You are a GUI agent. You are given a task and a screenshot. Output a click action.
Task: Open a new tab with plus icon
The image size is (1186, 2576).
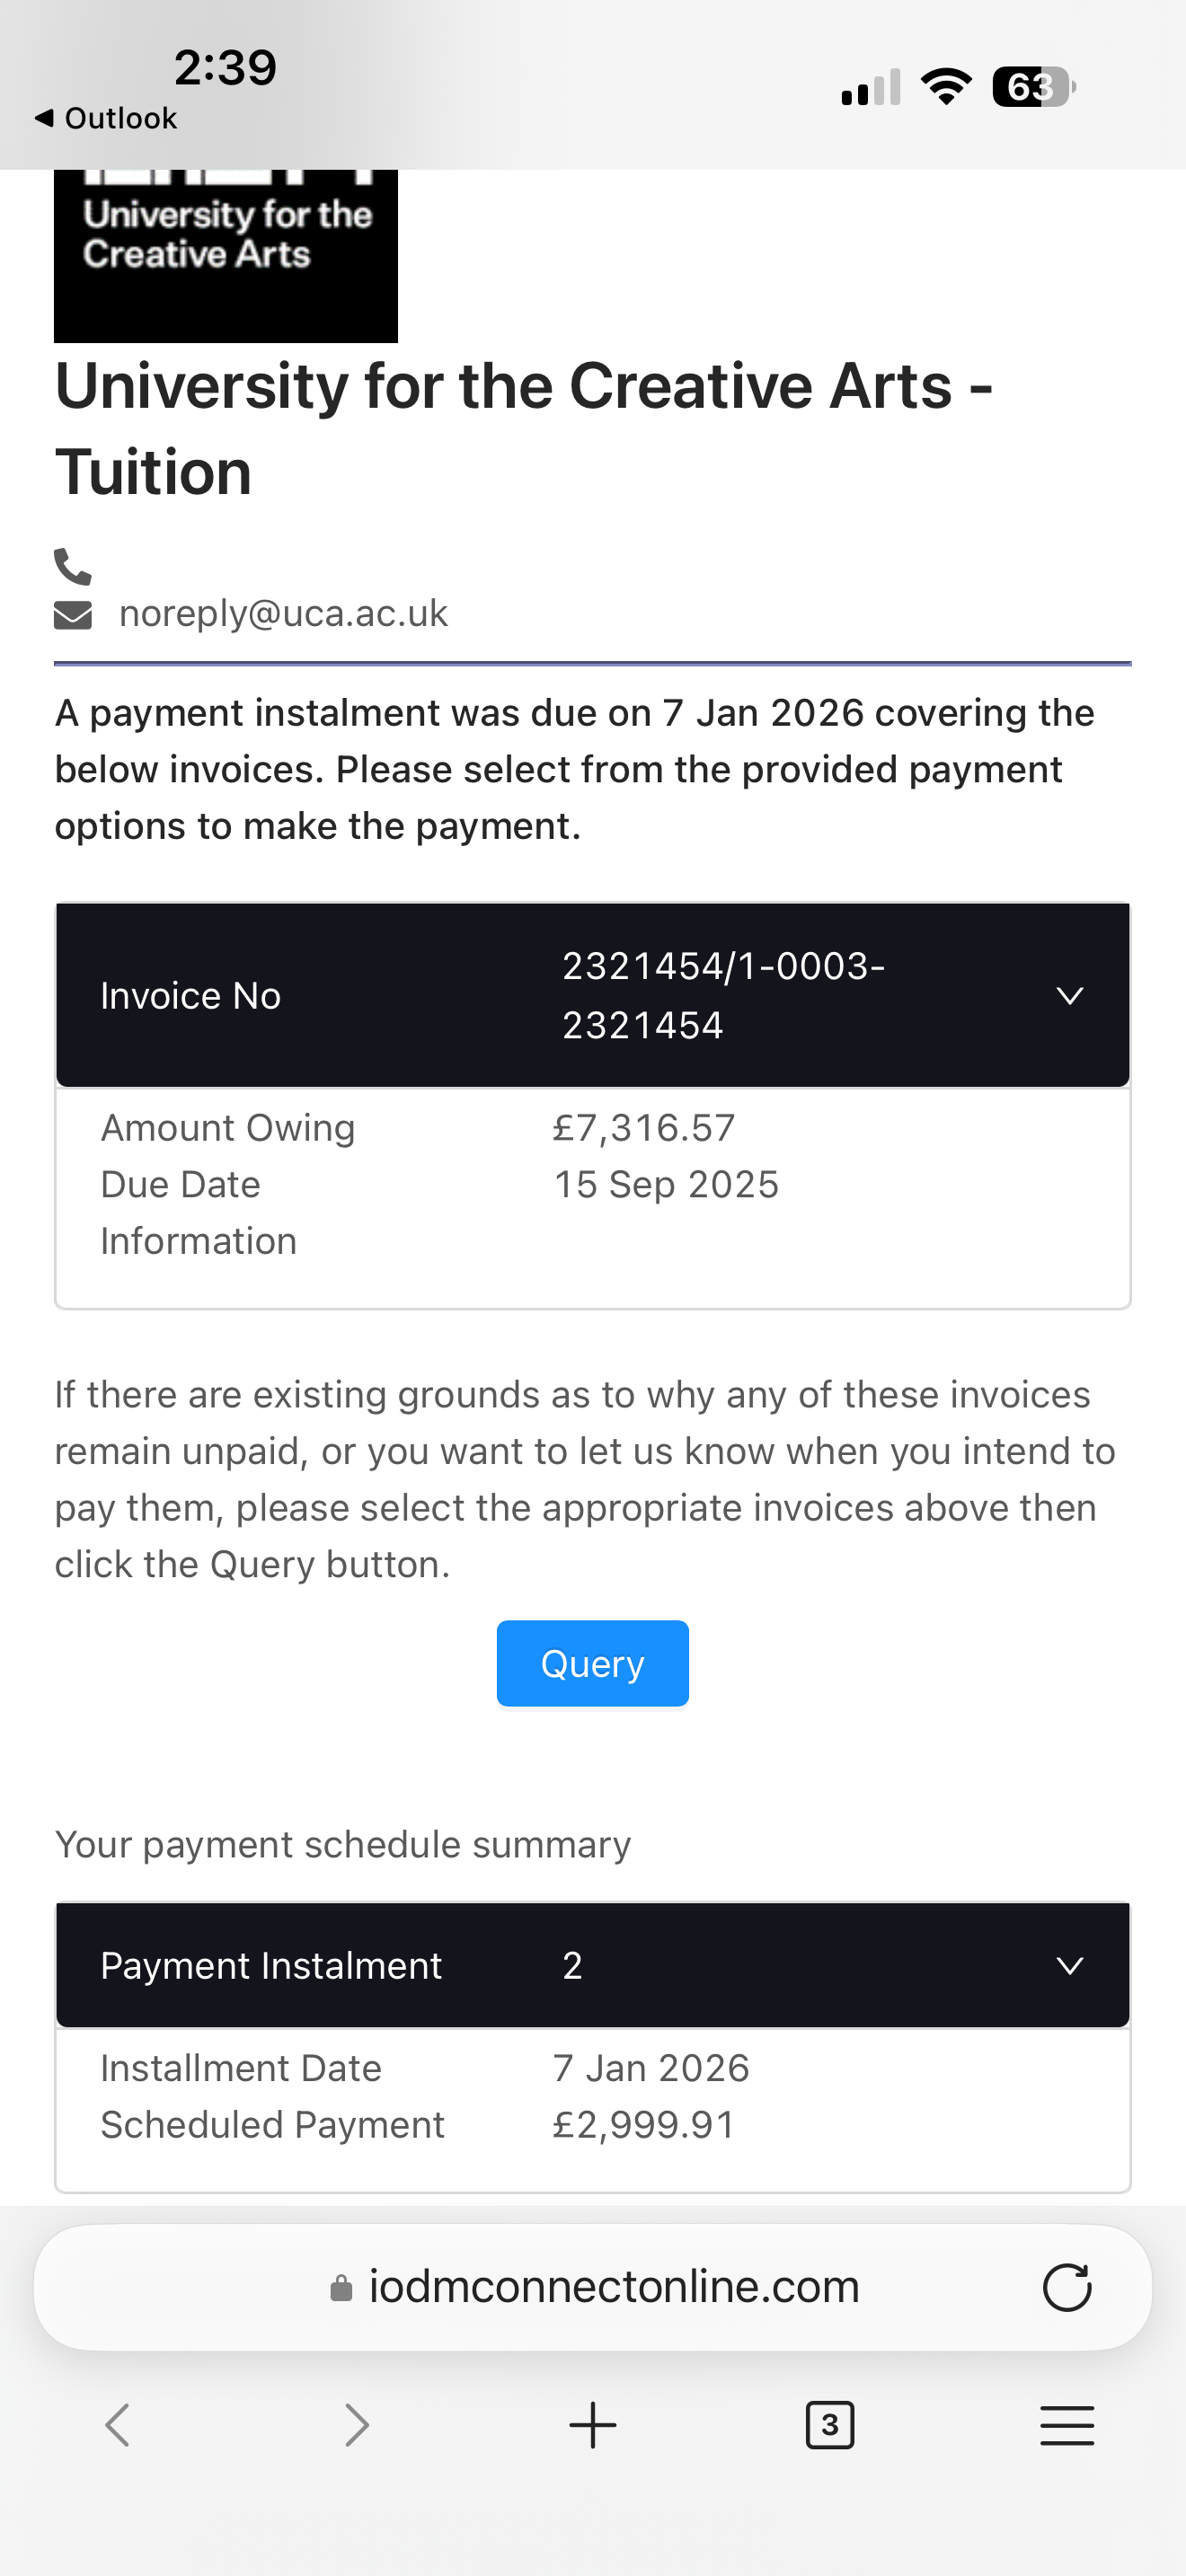pyautogui.click(x=592, y=2425)
